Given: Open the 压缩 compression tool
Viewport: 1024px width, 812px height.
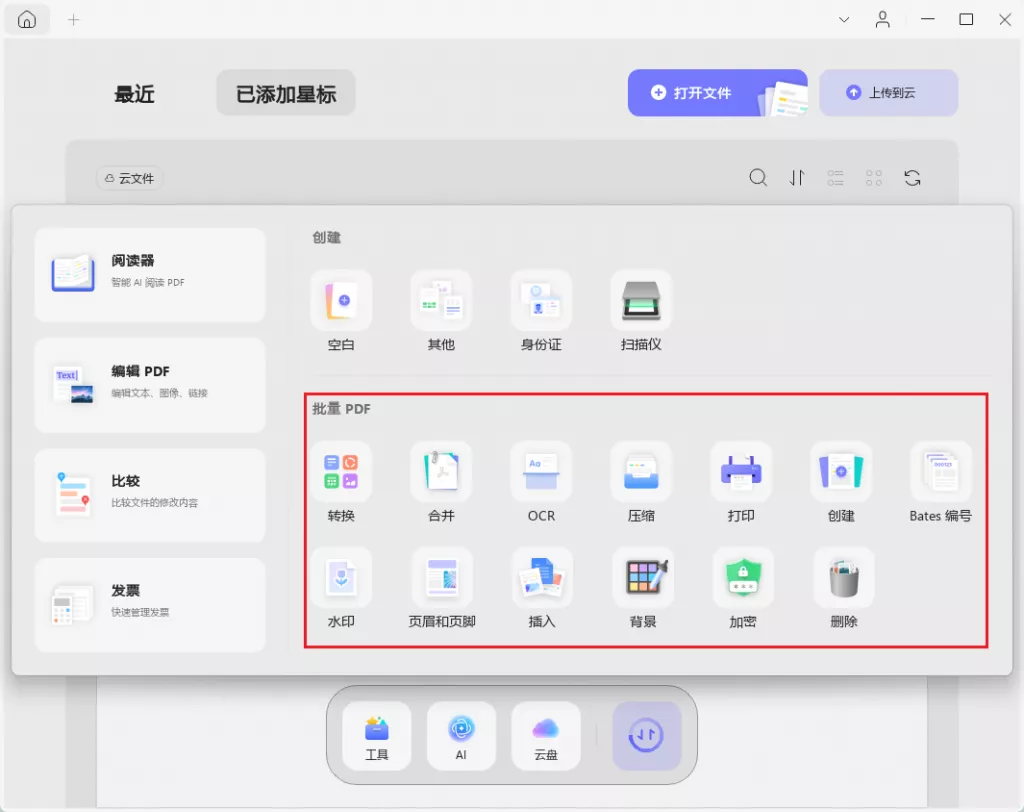Looking at the screenshot, I should coord(641,483).
